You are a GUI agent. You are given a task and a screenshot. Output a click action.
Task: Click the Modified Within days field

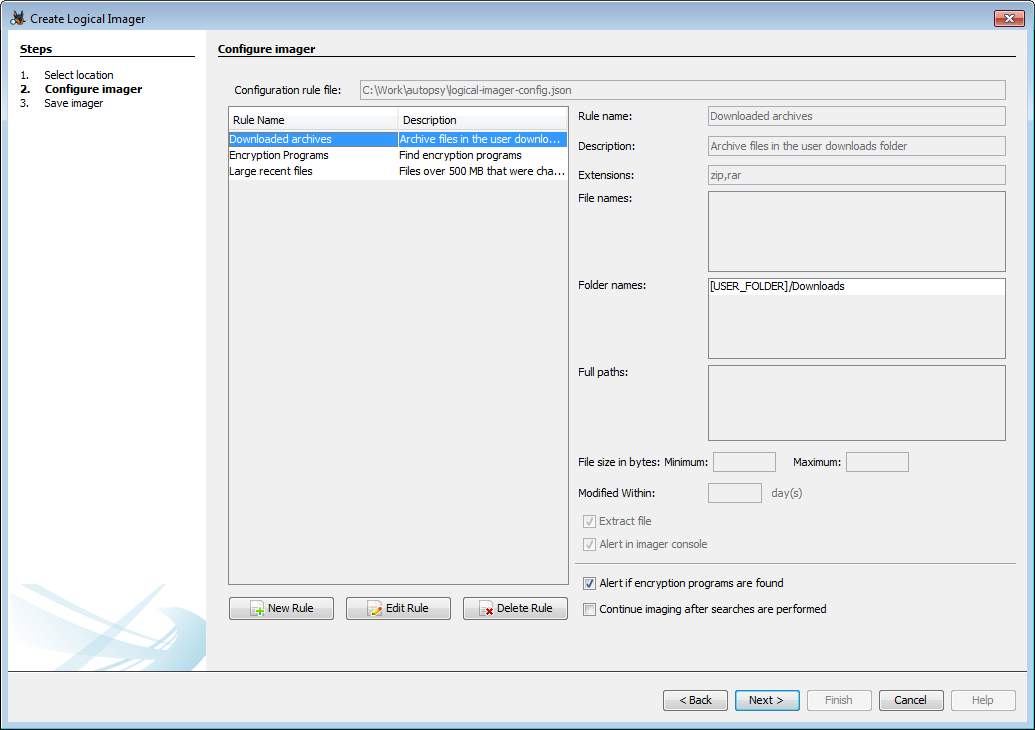[735, 493]
